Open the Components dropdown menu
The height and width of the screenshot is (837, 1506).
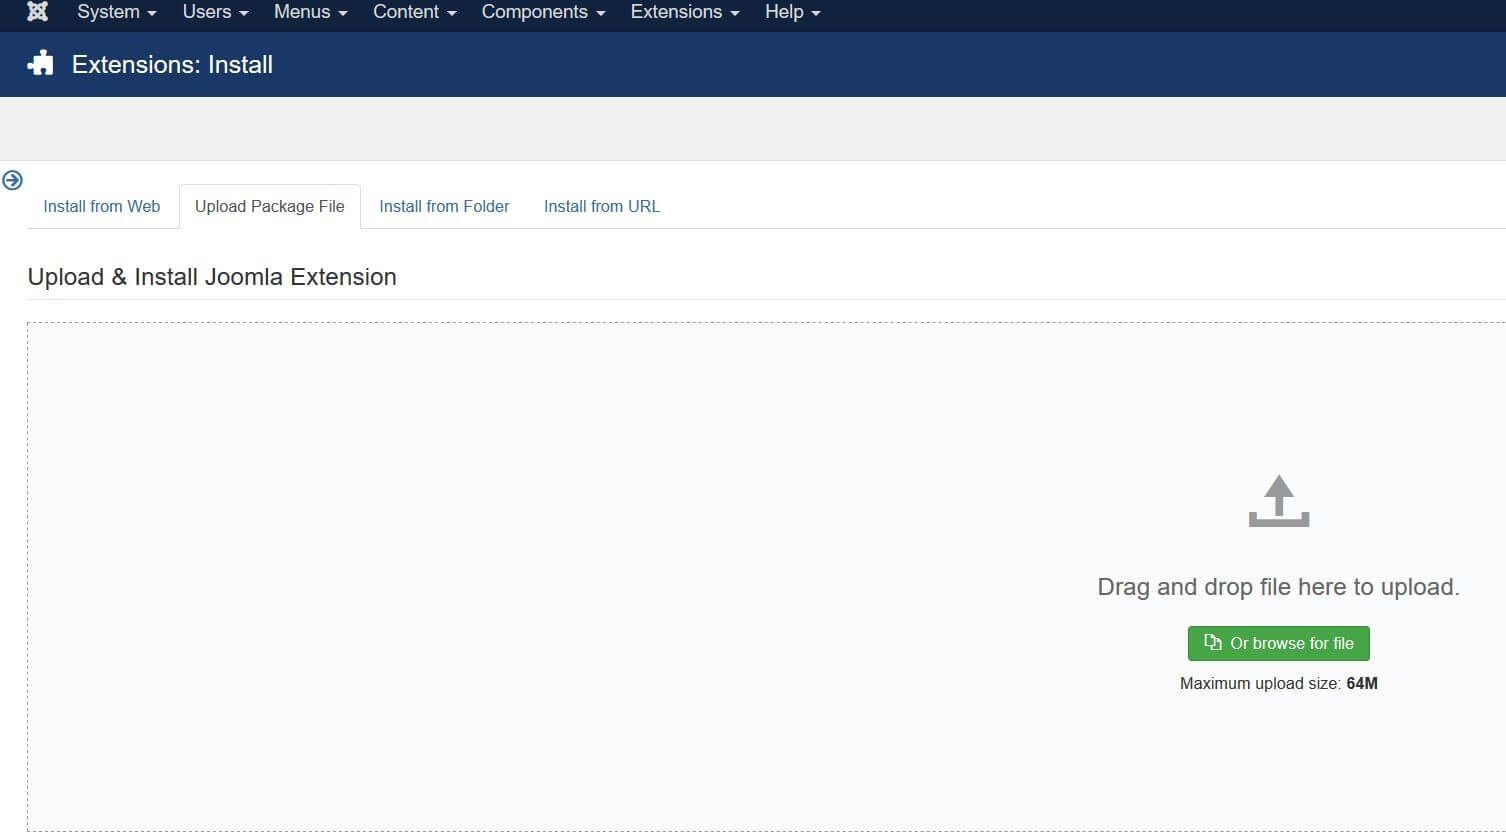[x=543, y=12]
